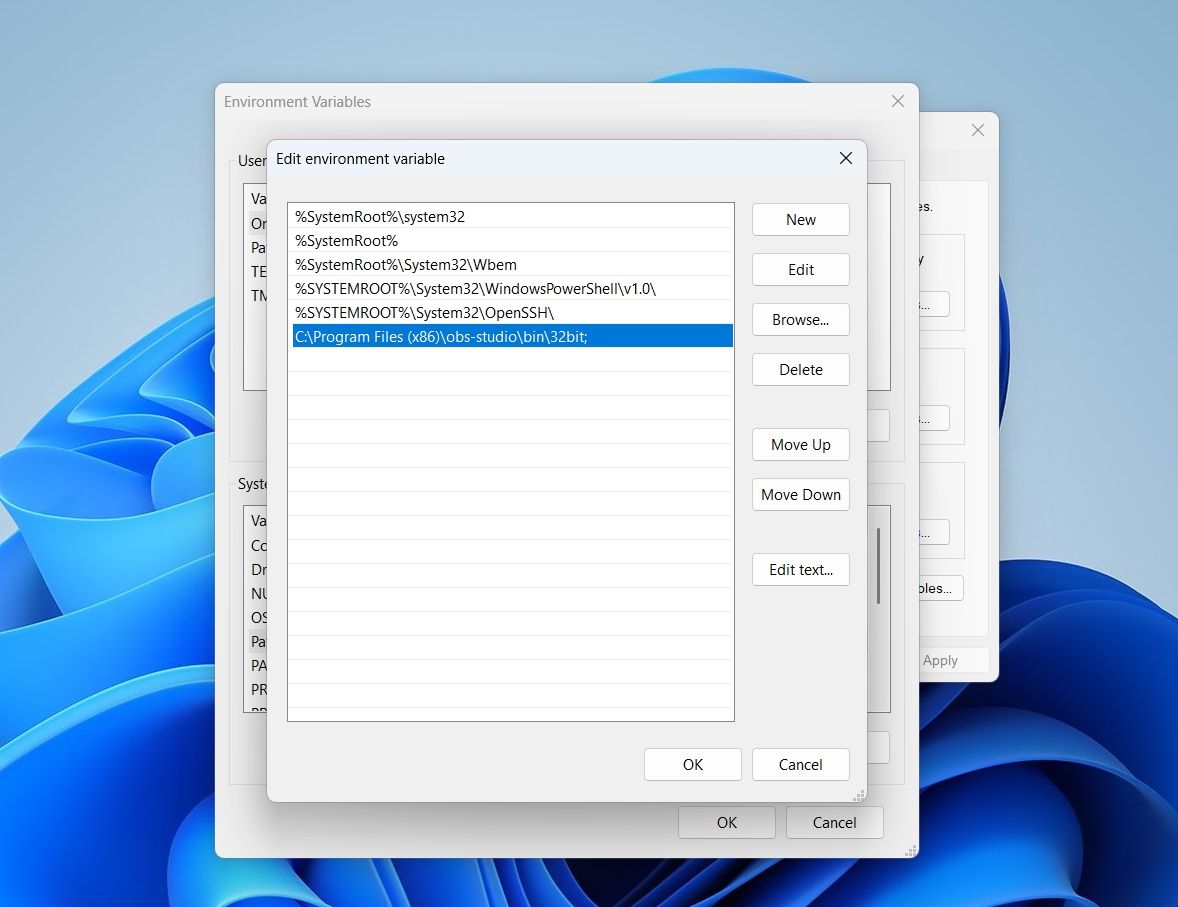Viewport: 1178px width, 907px height.
Task: Click OK in the Environment Variables window
Action: coord(726,823)
